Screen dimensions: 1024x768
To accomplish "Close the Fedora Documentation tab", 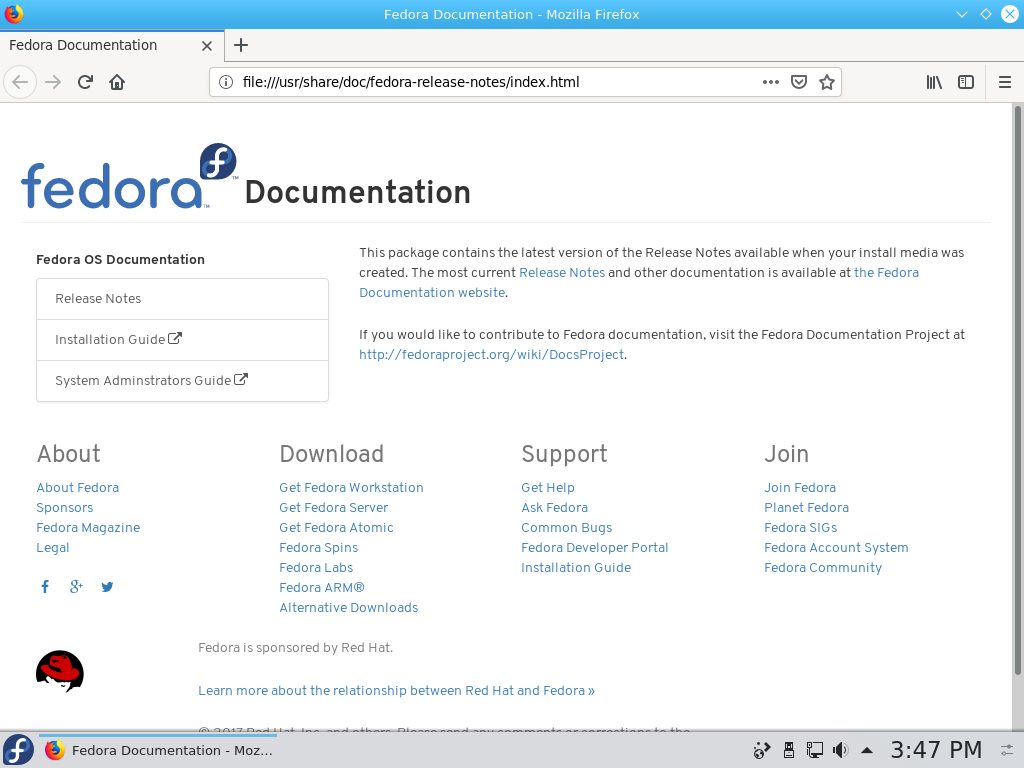I will [x=207, y=46].
